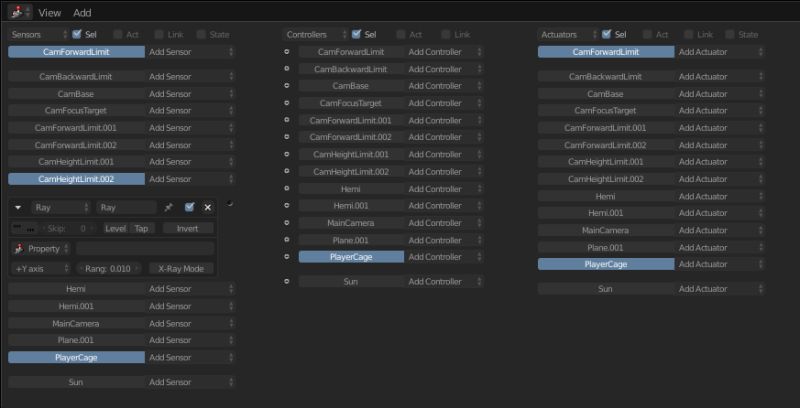Open Add Actuator dropdown for MainCamera
Screen dimensions: 800x408
(x=720, y=230)
